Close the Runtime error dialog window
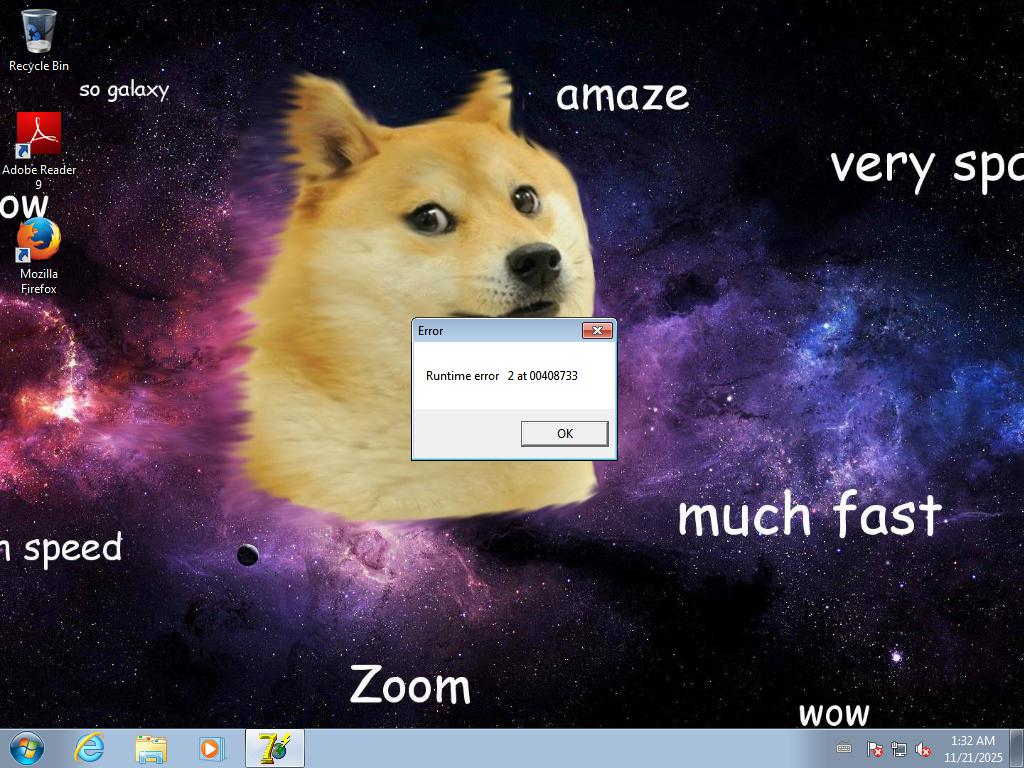 pos(597,331)
